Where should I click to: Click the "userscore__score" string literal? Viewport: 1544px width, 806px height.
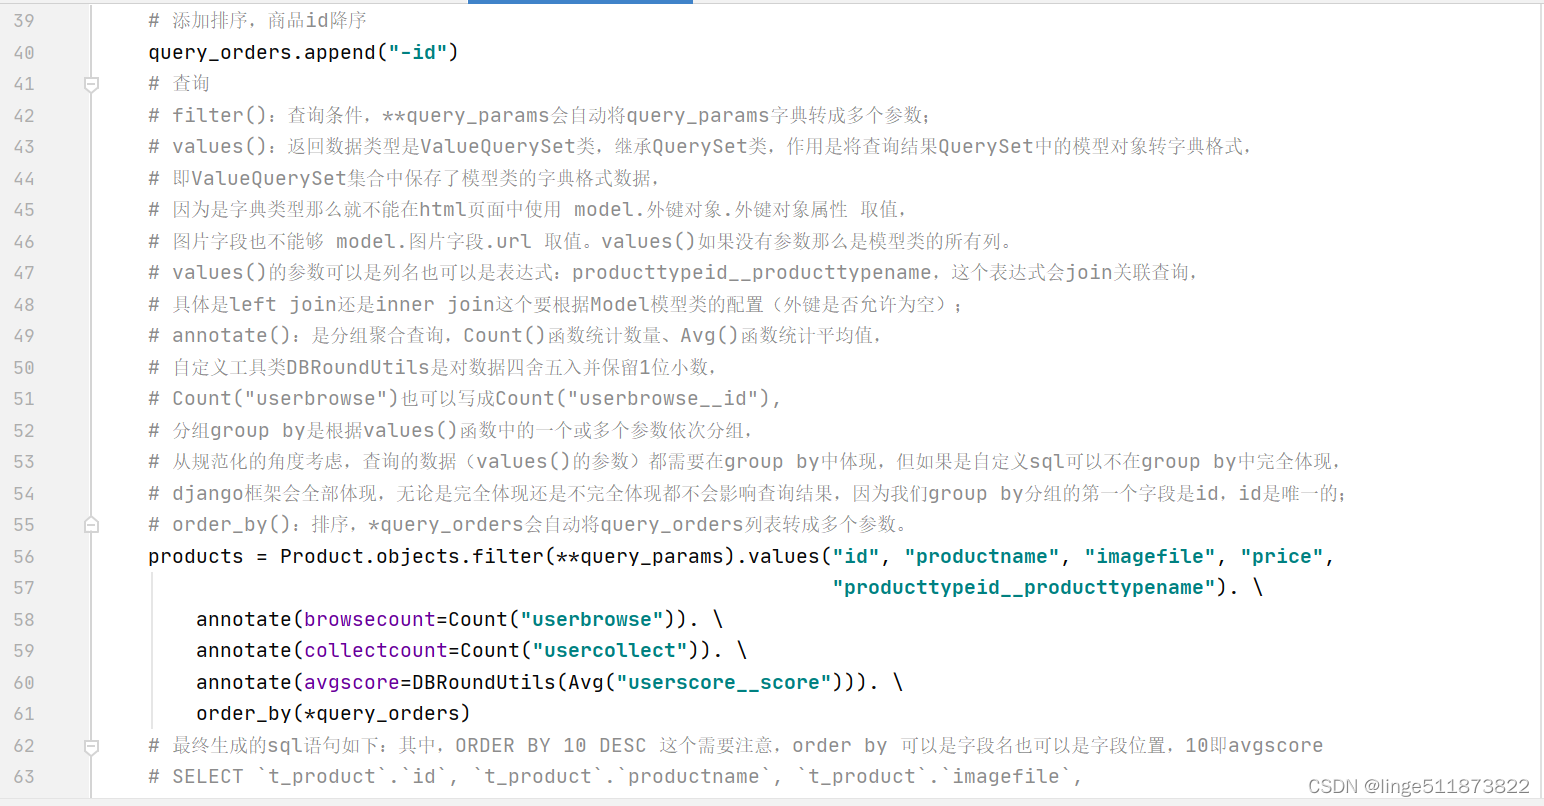pos(724,682)
